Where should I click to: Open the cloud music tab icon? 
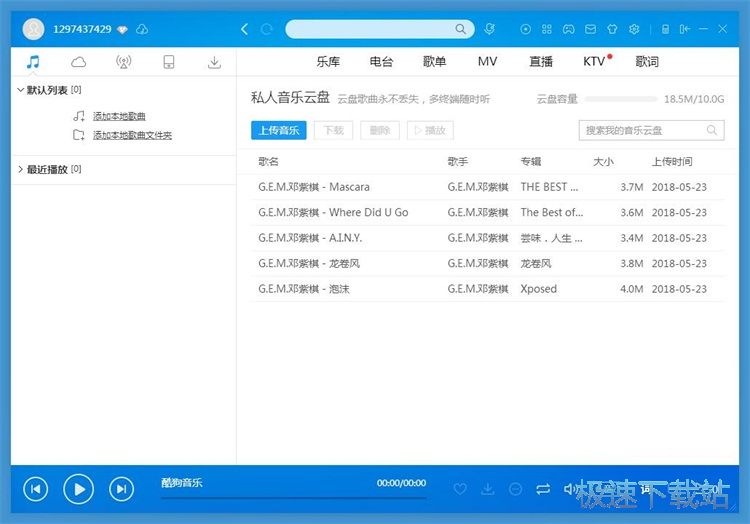78,62
